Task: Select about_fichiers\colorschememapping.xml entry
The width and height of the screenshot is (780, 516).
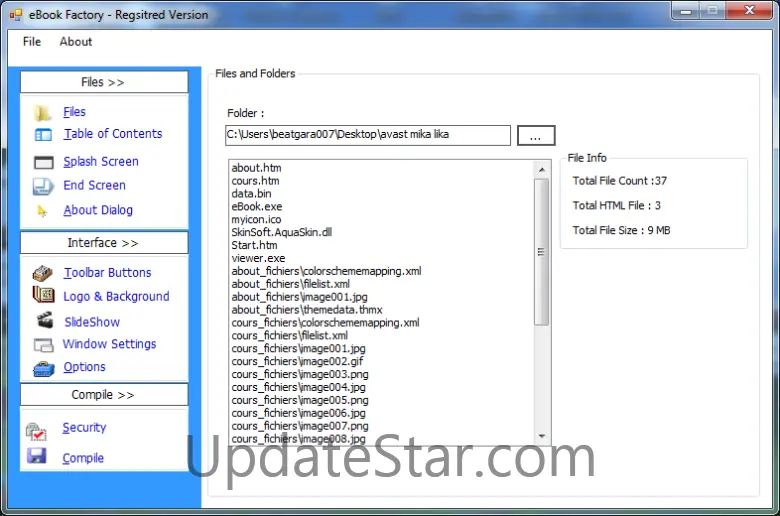Action: 326,271
